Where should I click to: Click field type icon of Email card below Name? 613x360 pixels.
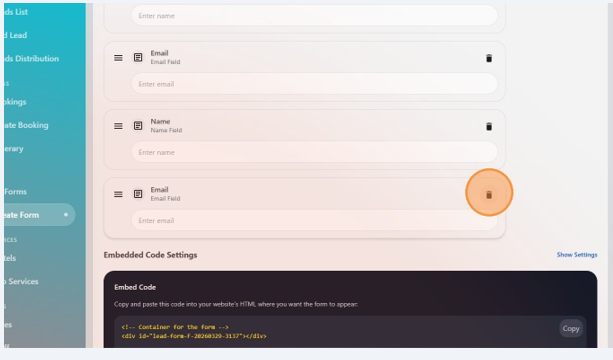click(138, 194)
